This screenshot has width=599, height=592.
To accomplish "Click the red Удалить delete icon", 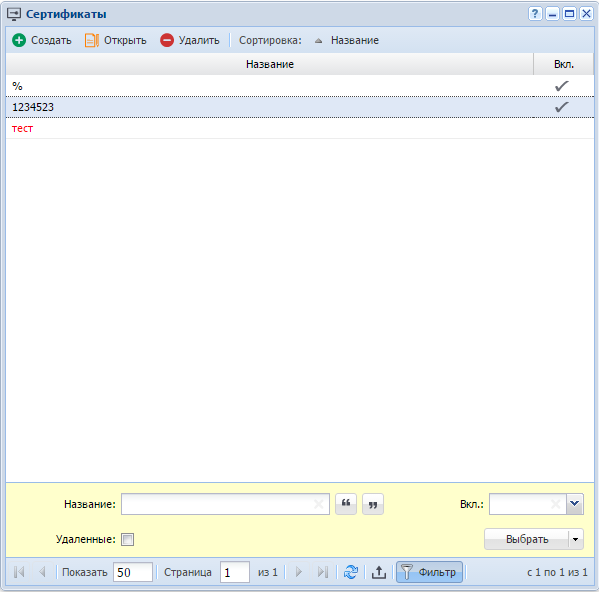I will tap(167, 40).
